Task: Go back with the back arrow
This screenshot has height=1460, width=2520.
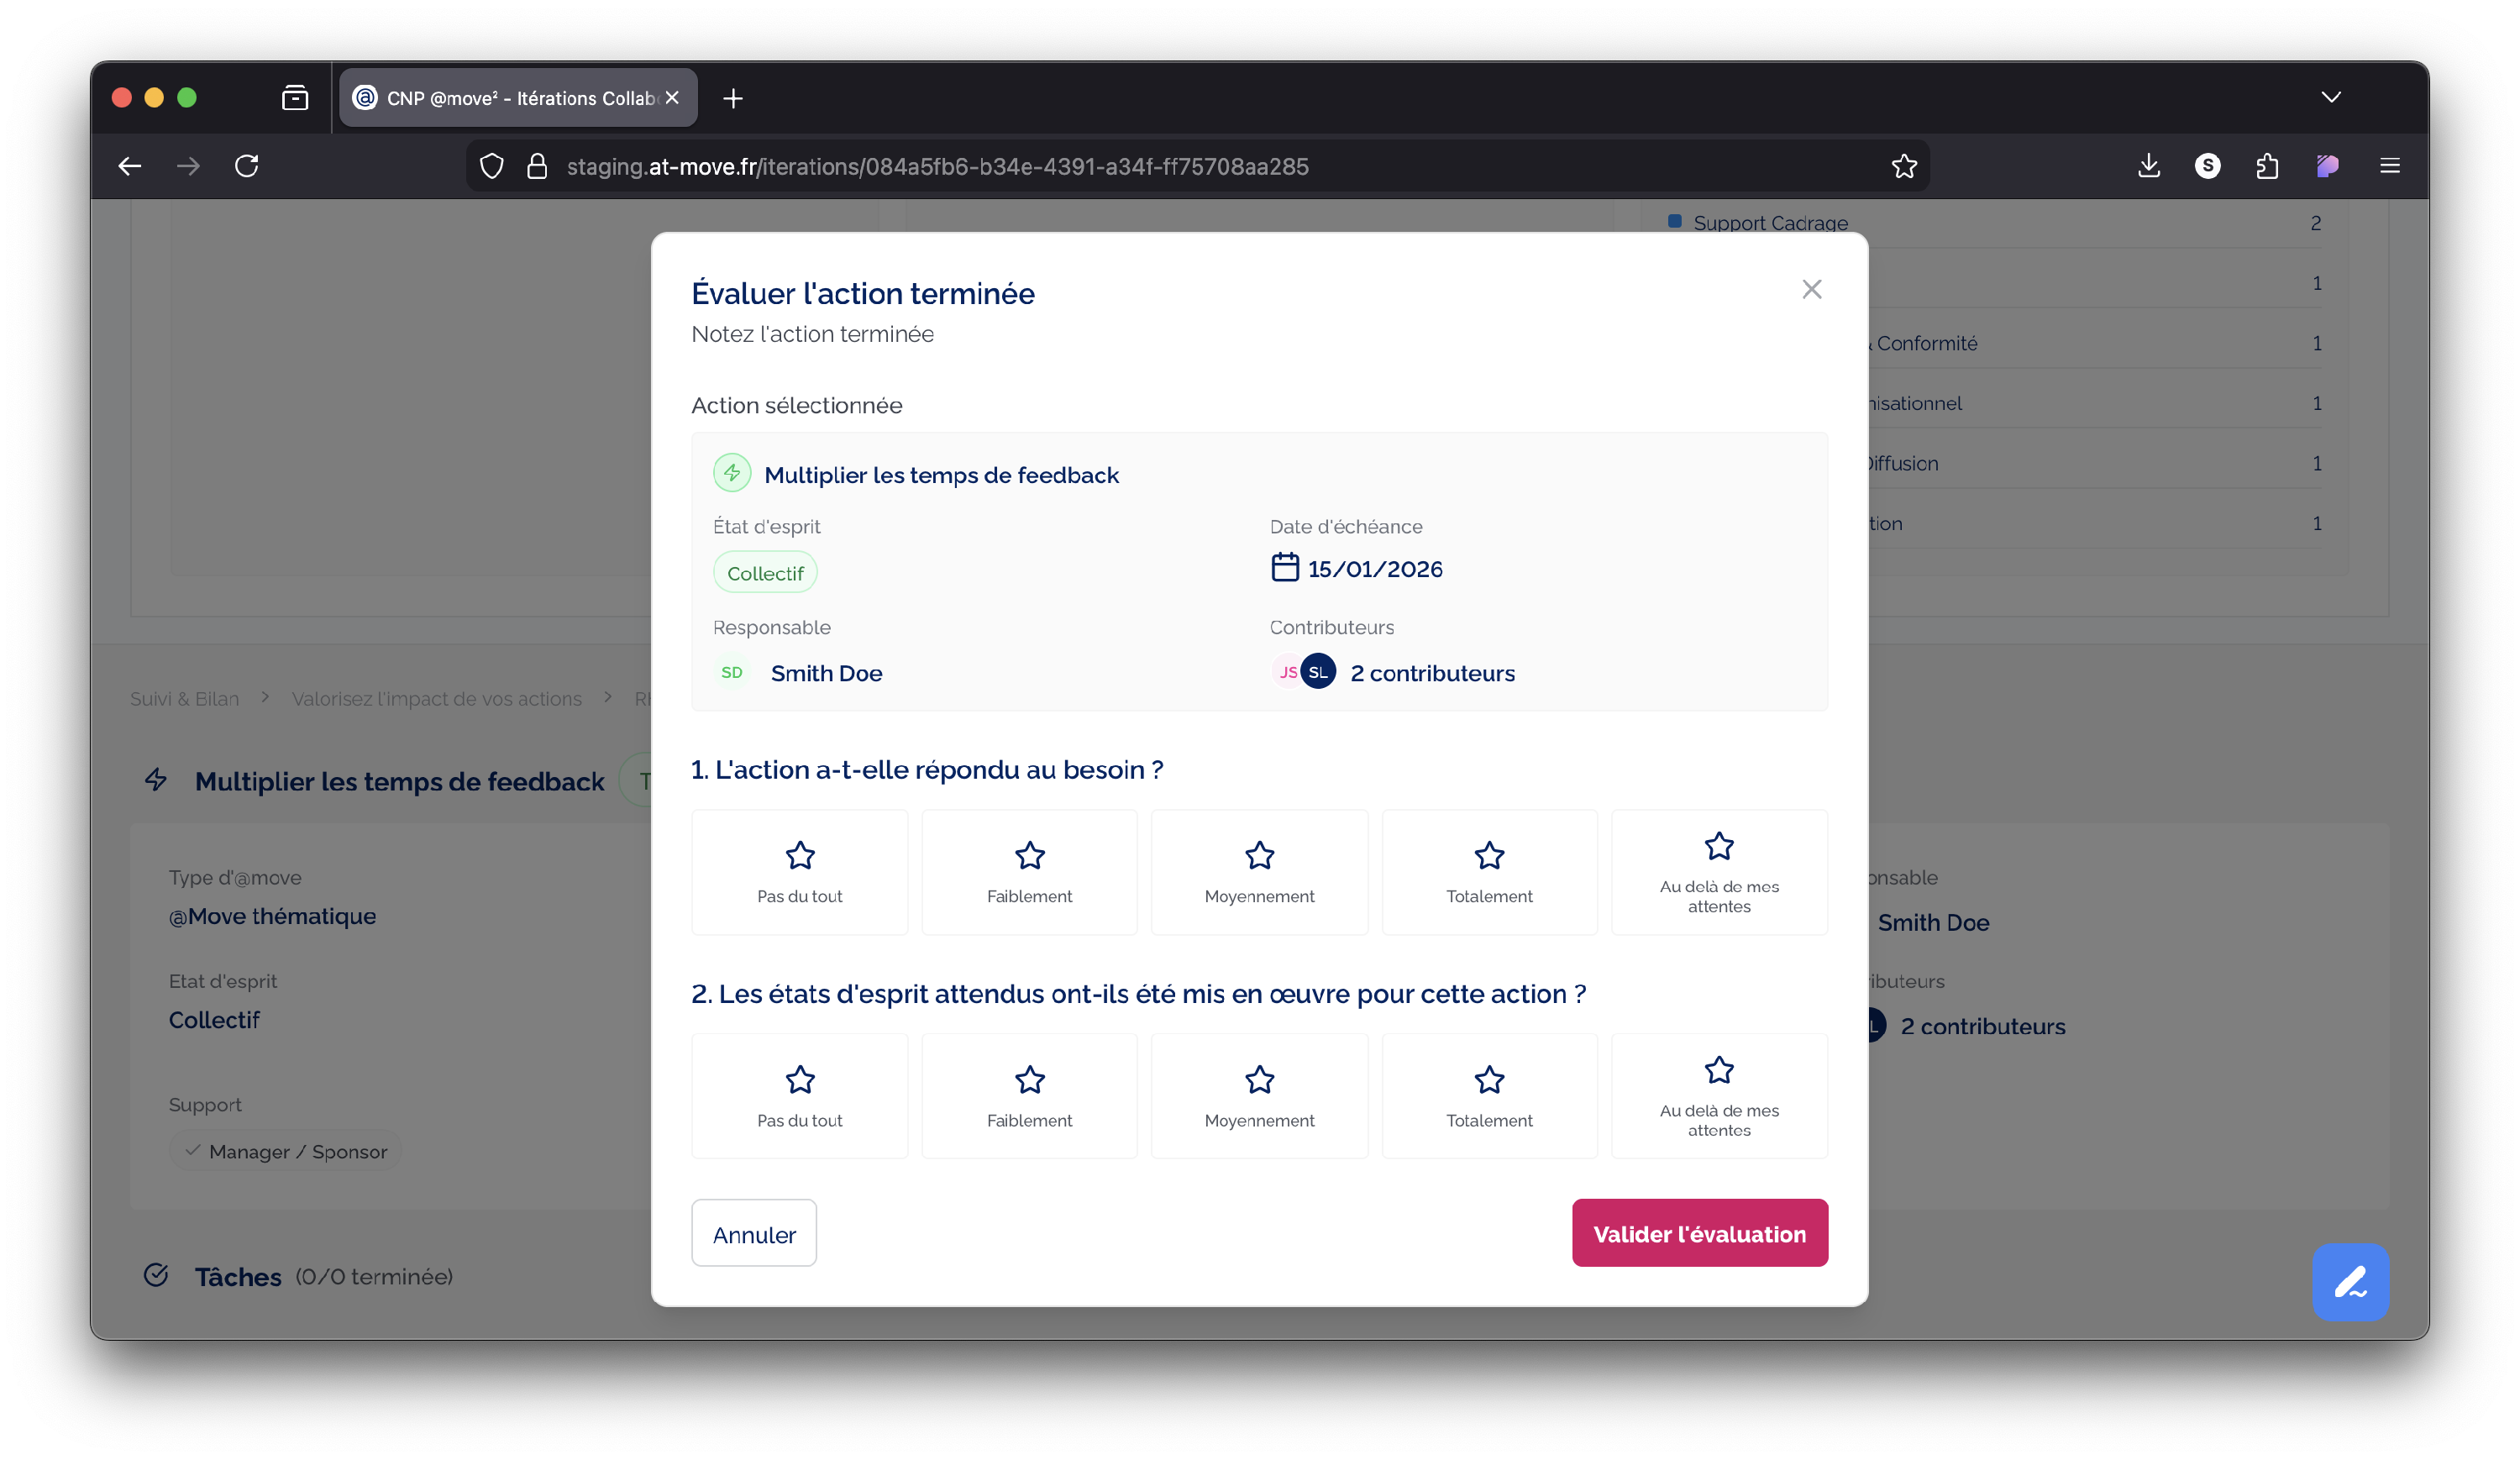Action: coord(130,166)
